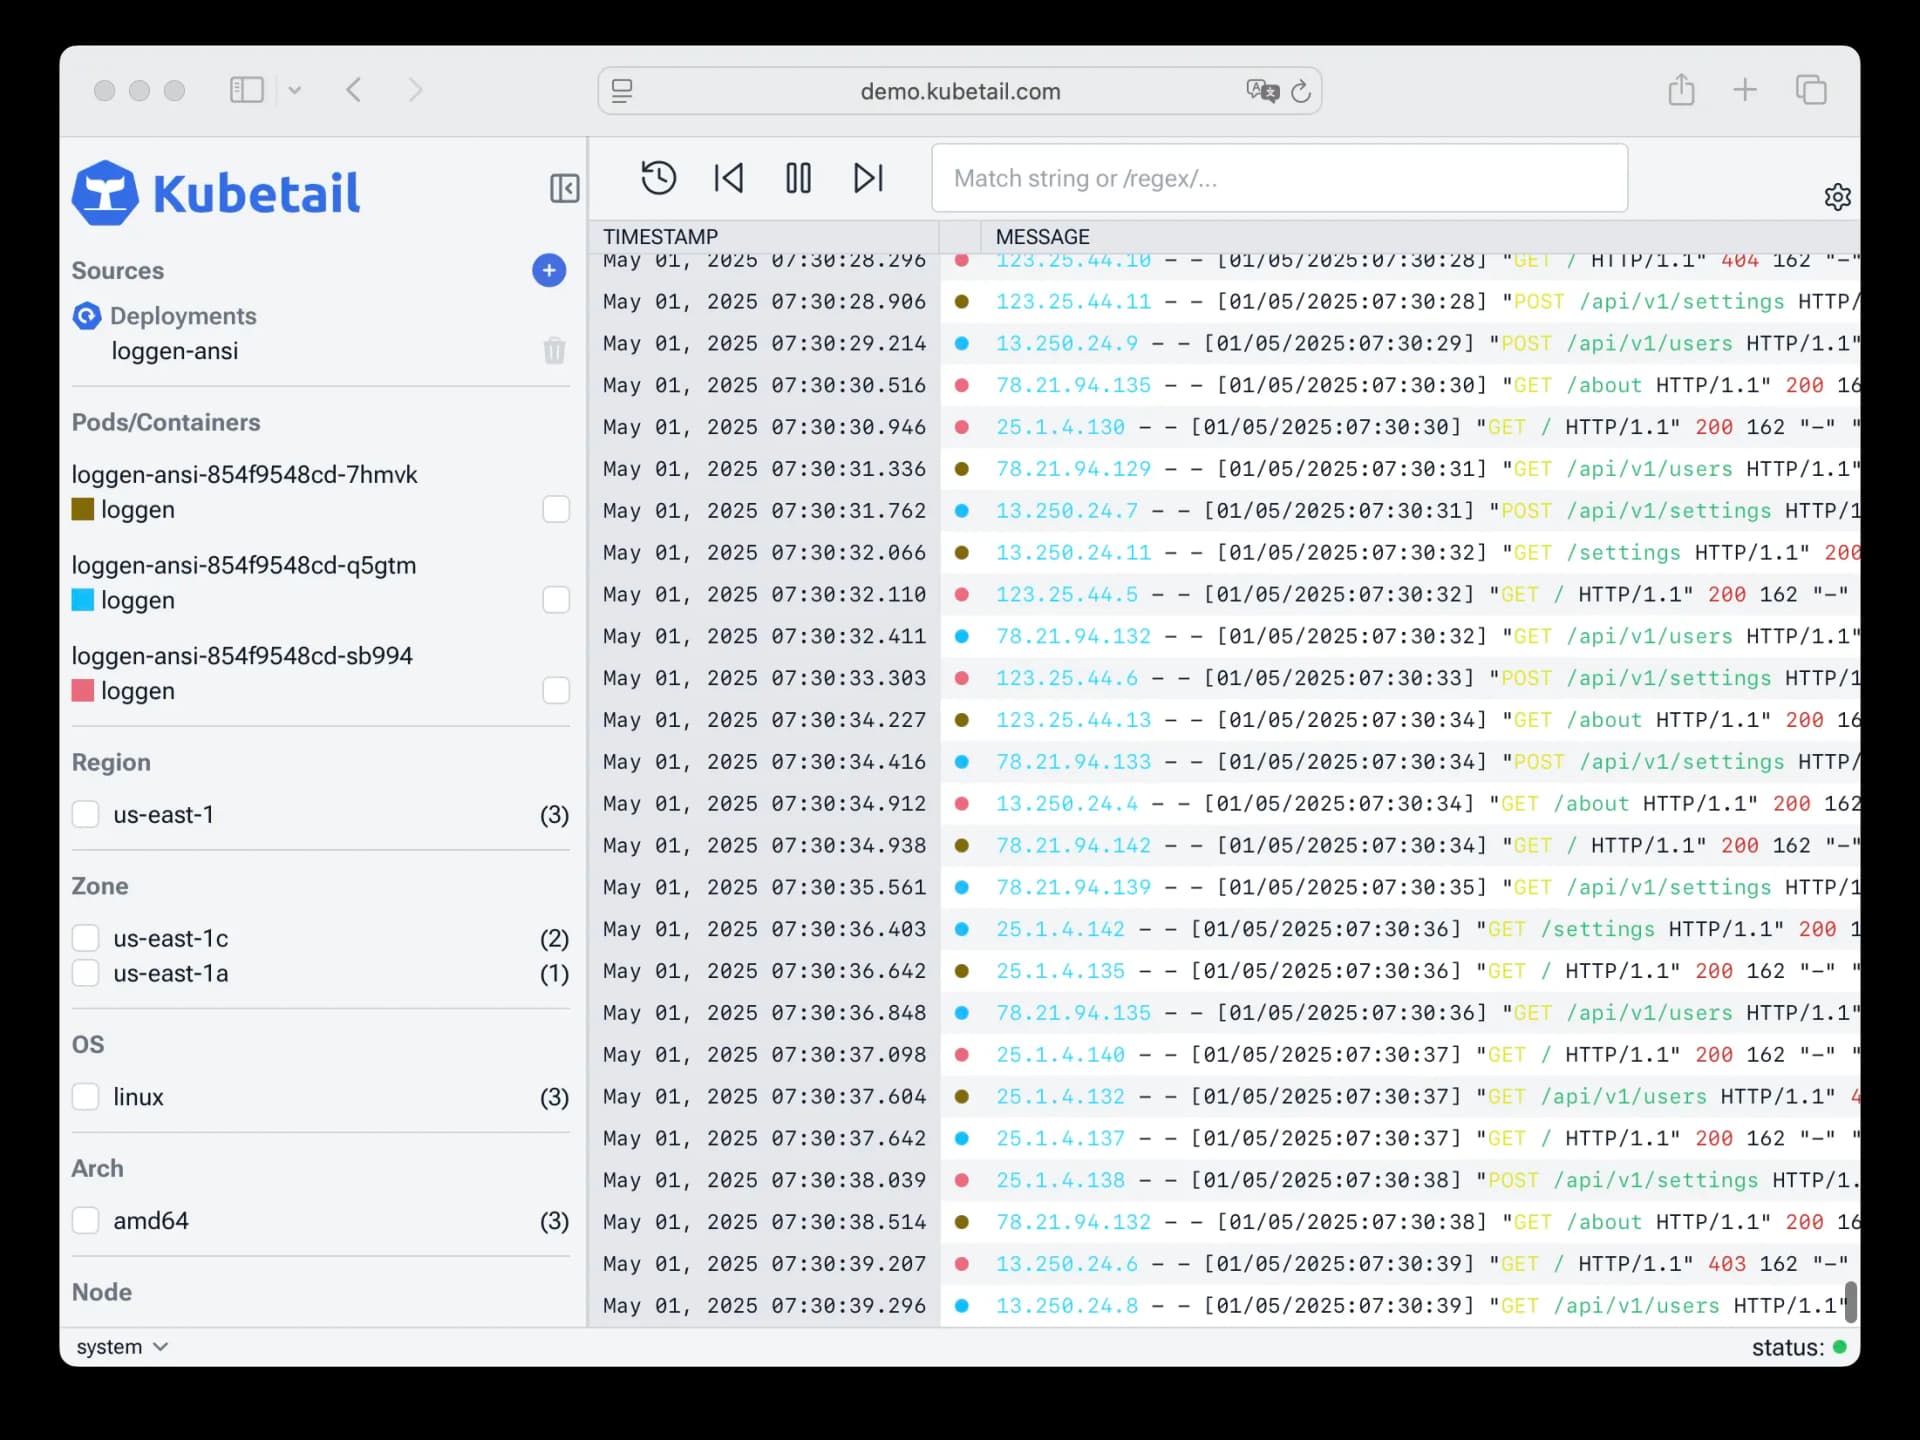The width and height of the screenshot is (1920, 1440).
Task: Click the translate page icon
Action: (1262, 91)
